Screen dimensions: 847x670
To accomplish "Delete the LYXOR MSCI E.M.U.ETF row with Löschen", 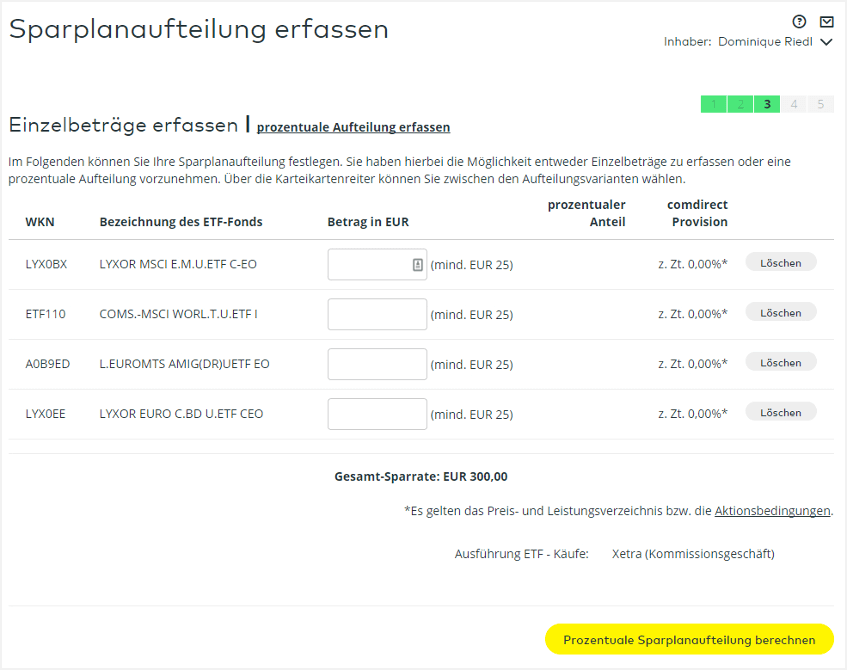I will click(780, 262).
